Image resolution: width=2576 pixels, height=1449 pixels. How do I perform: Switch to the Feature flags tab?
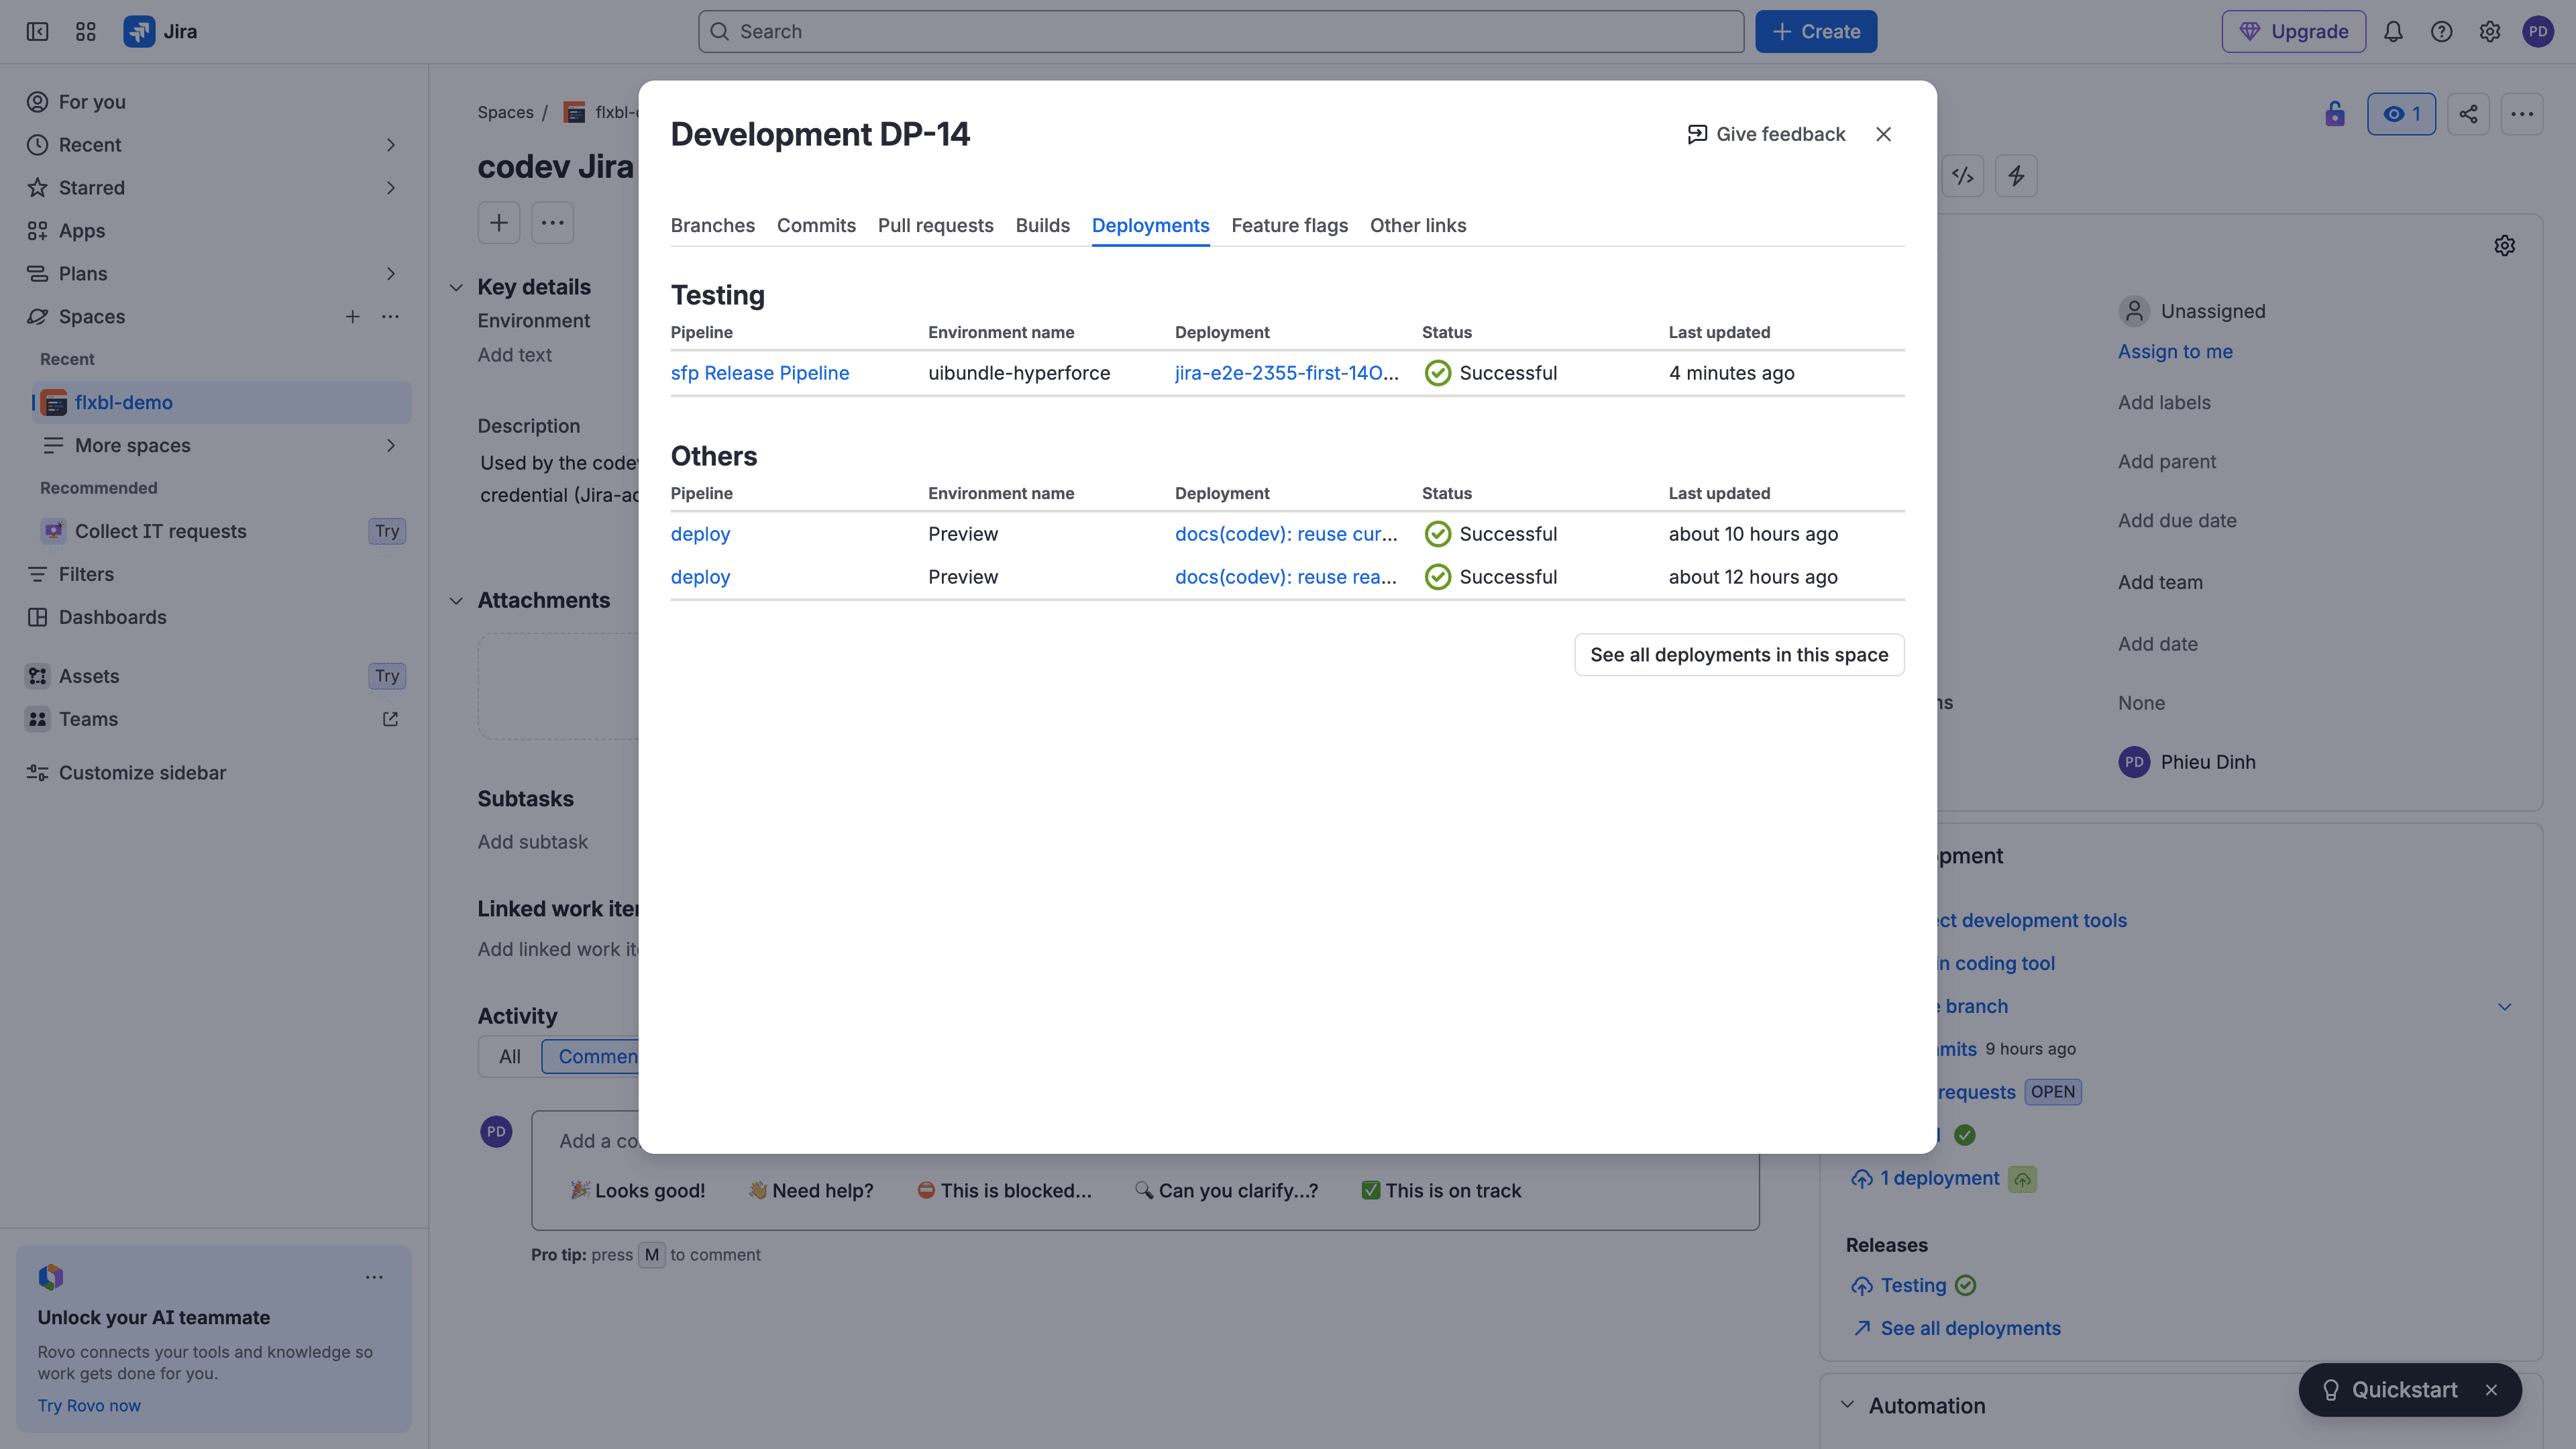pos(1289,225)
